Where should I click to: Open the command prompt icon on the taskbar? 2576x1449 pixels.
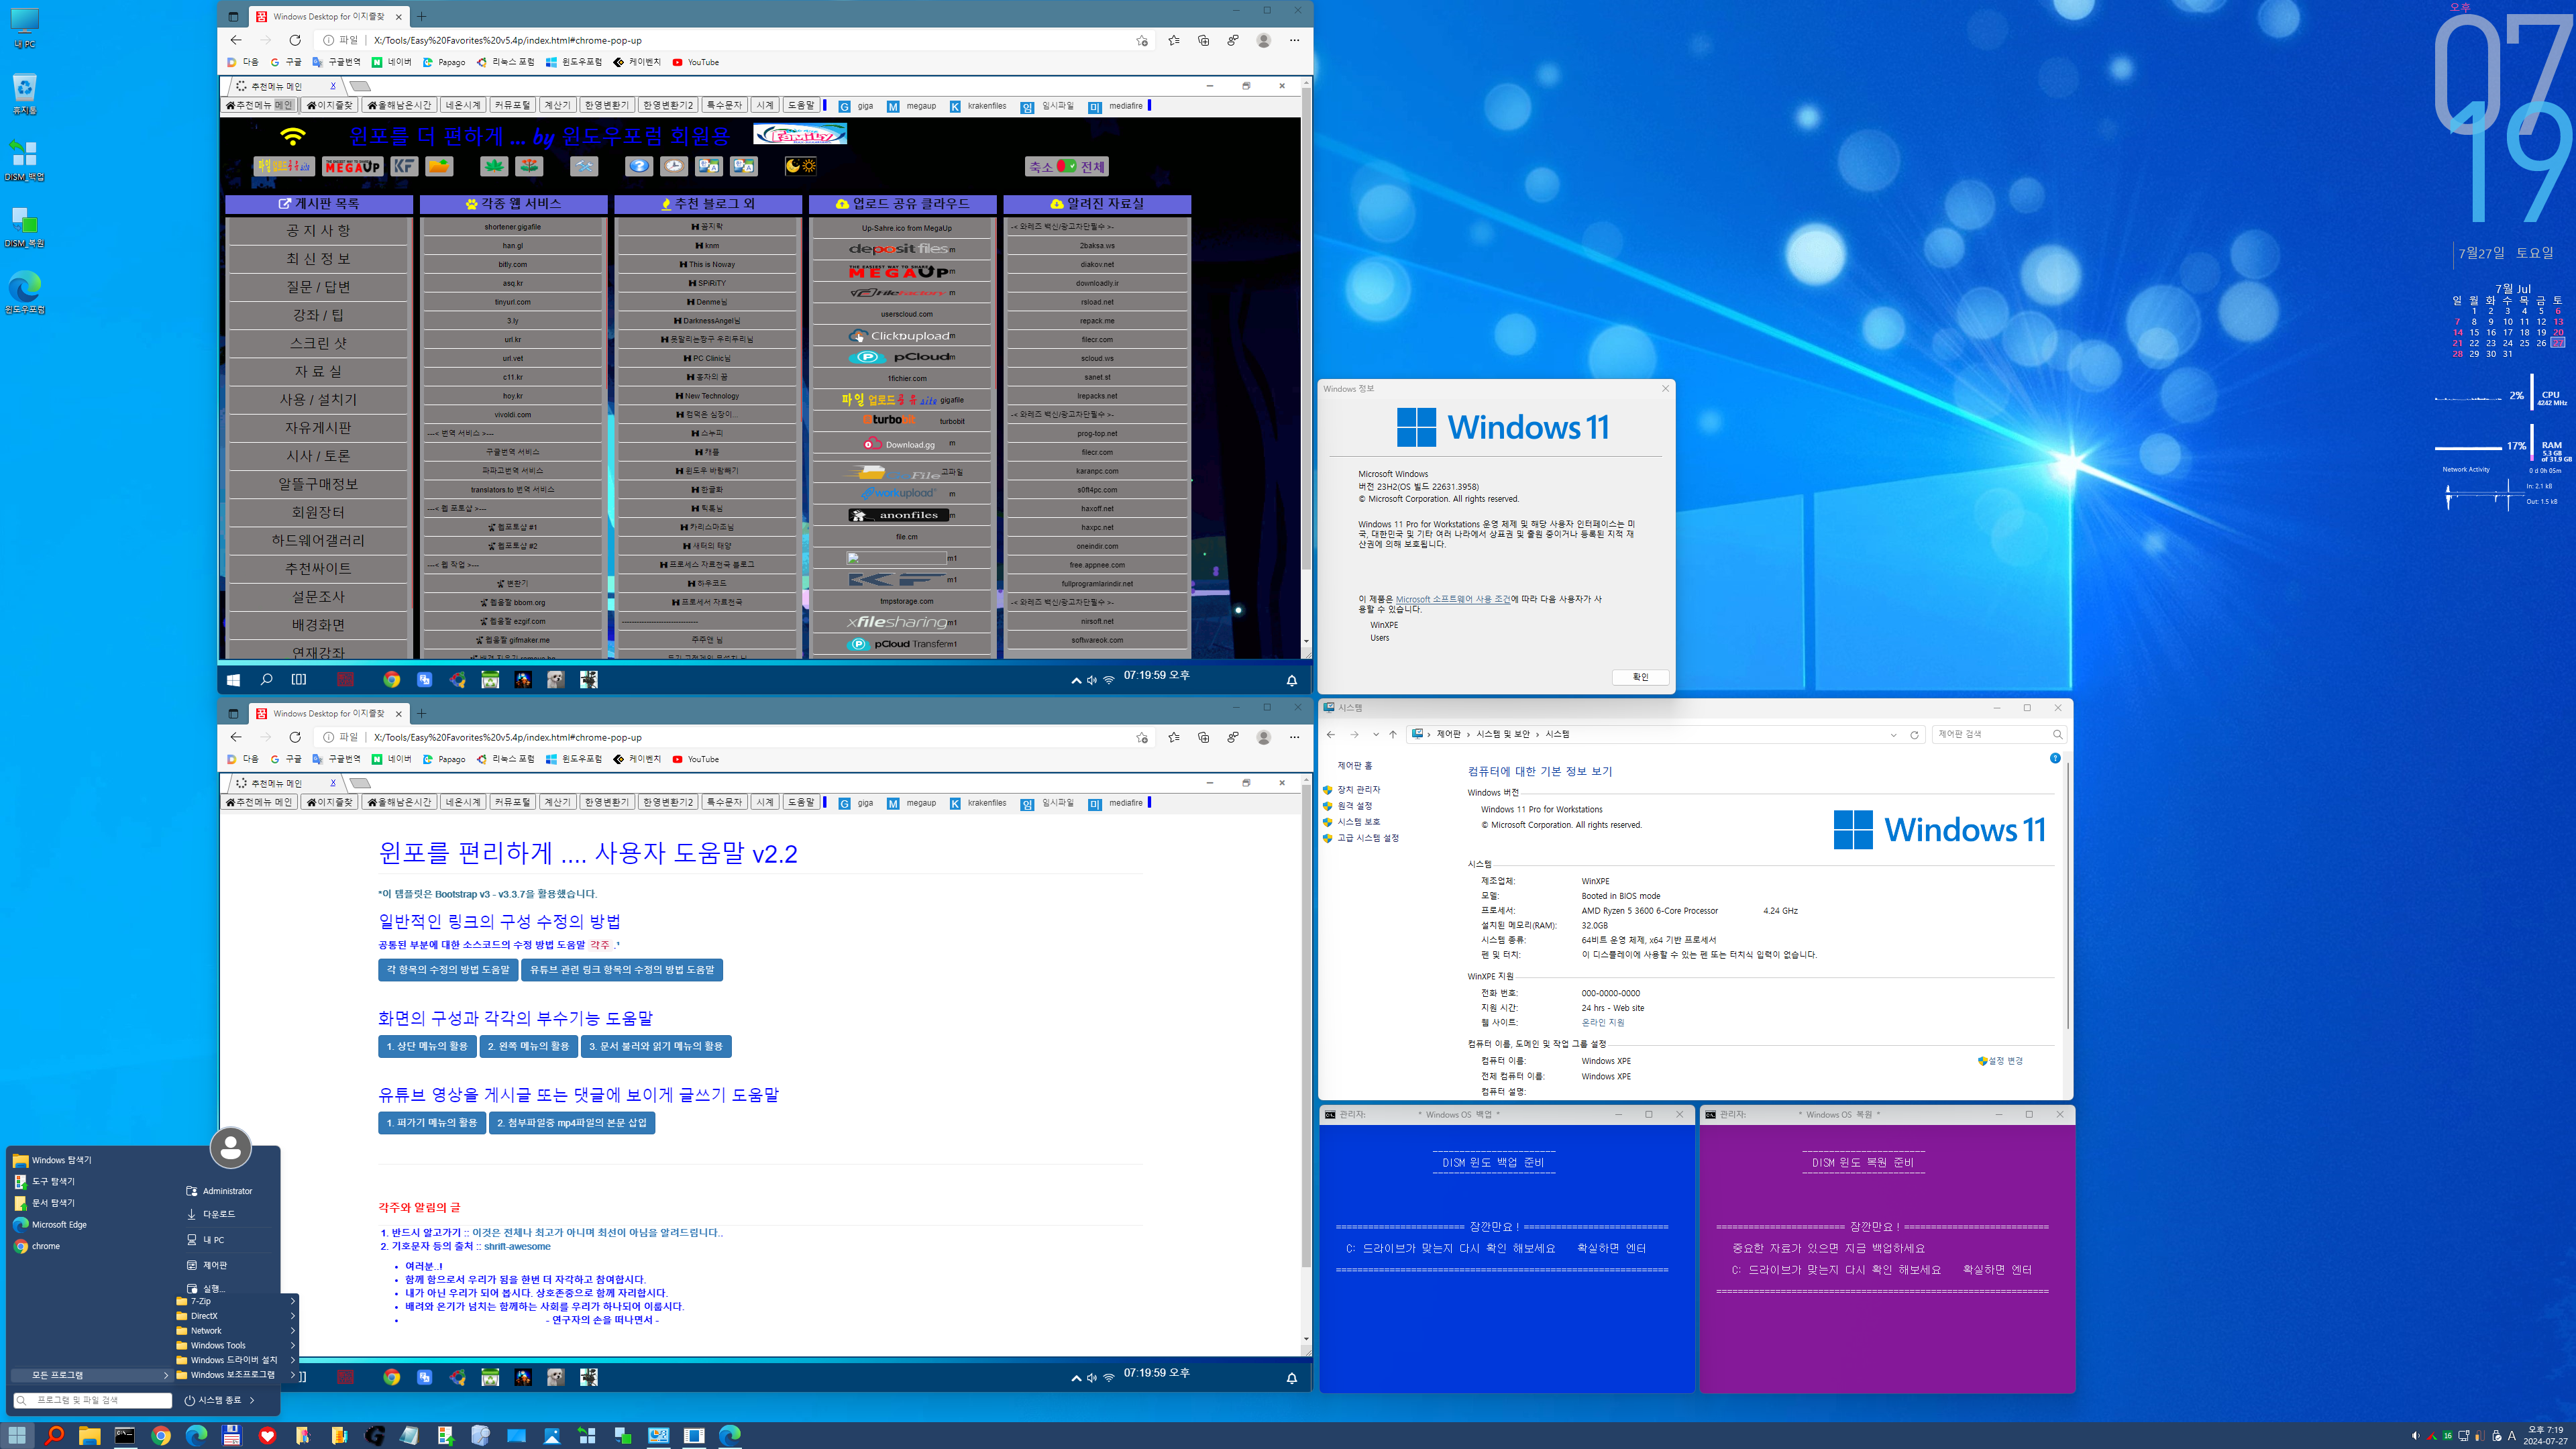(125, 1435)
